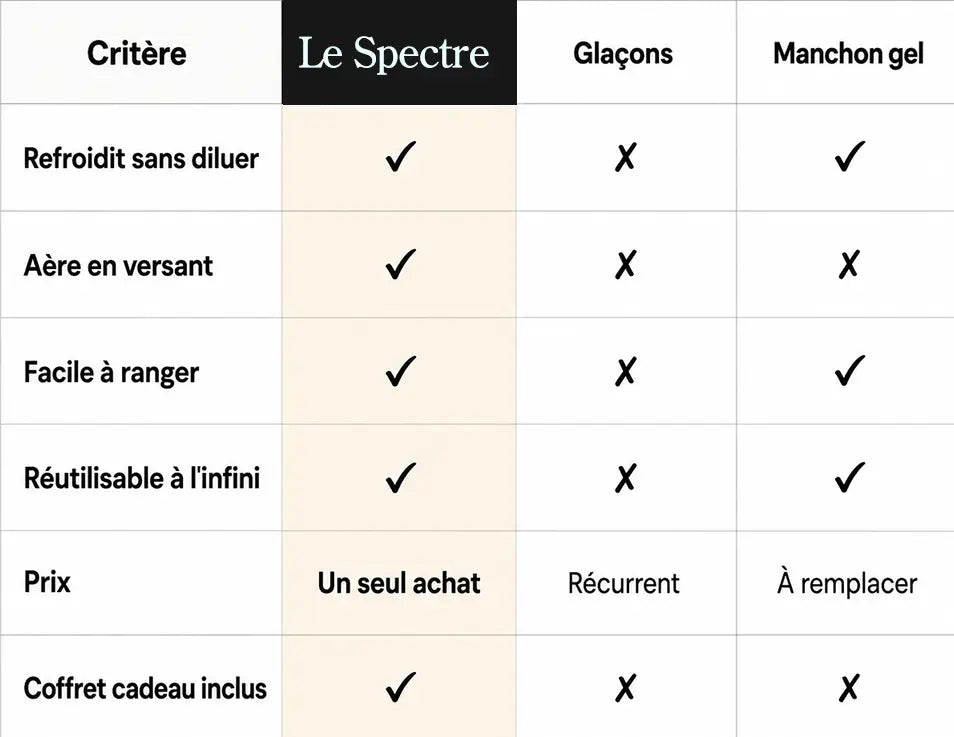Screen dimensions: 954x737
Task: Click the 'Prix' row label
Action: [47, 582]
